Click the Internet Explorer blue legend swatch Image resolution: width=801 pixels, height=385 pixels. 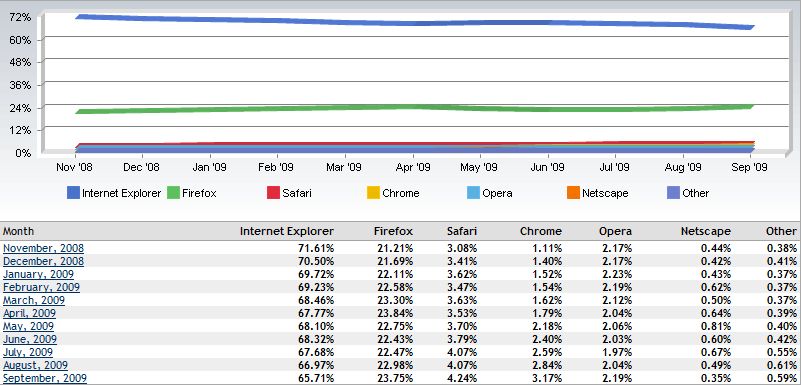[x=74, y=193]
